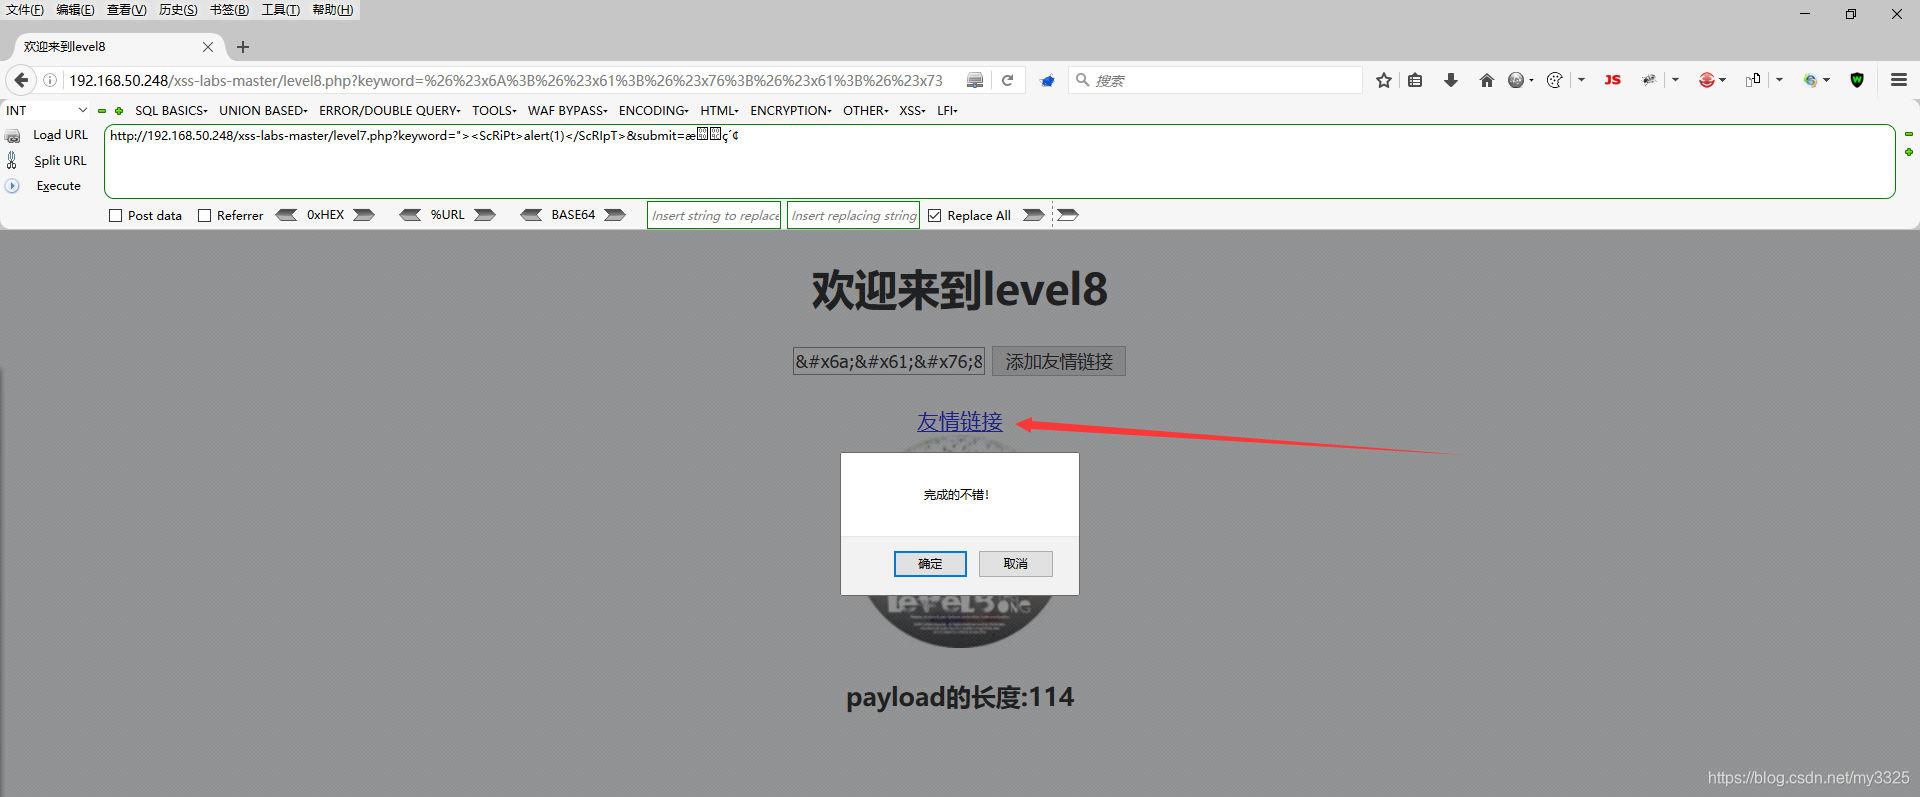Open the 编辑(E) menu
The height and width of the screenshot is (797, 1920).
coord(76,10)
